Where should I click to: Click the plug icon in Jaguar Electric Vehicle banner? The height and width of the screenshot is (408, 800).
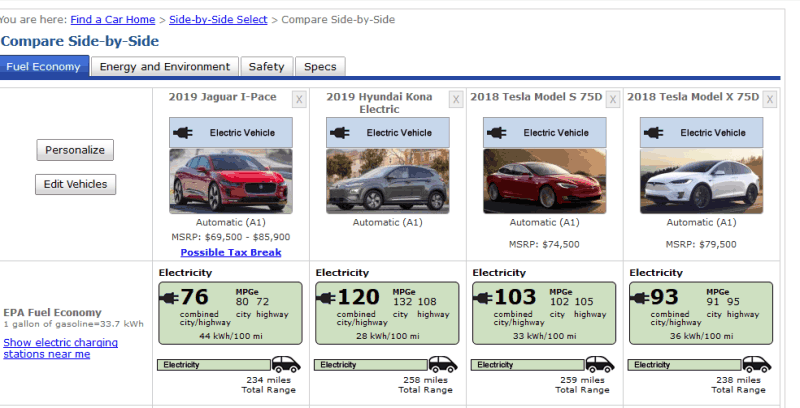click(x=183, y=133)
